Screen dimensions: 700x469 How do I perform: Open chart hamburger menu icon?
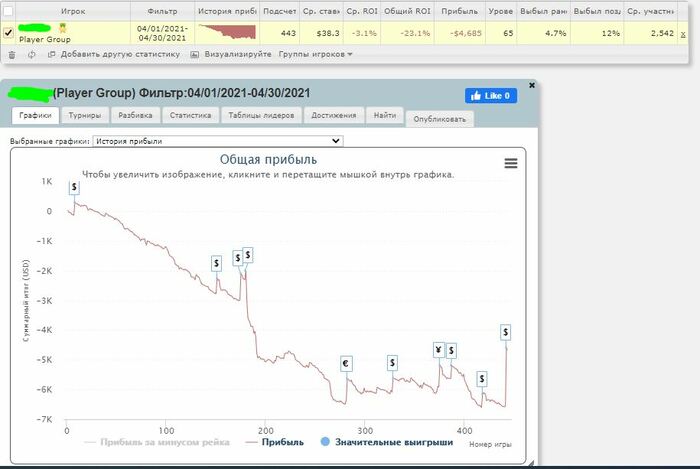click(x=511, y=163)
